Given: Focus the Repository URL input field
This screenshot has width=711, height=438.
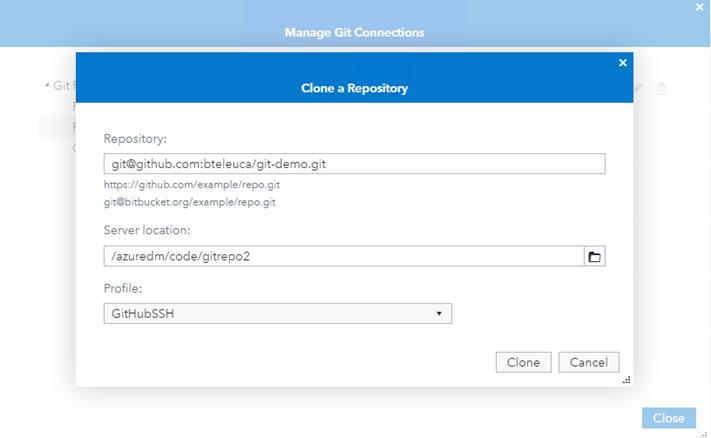Looking at the screenshot, I should (354, 164).
